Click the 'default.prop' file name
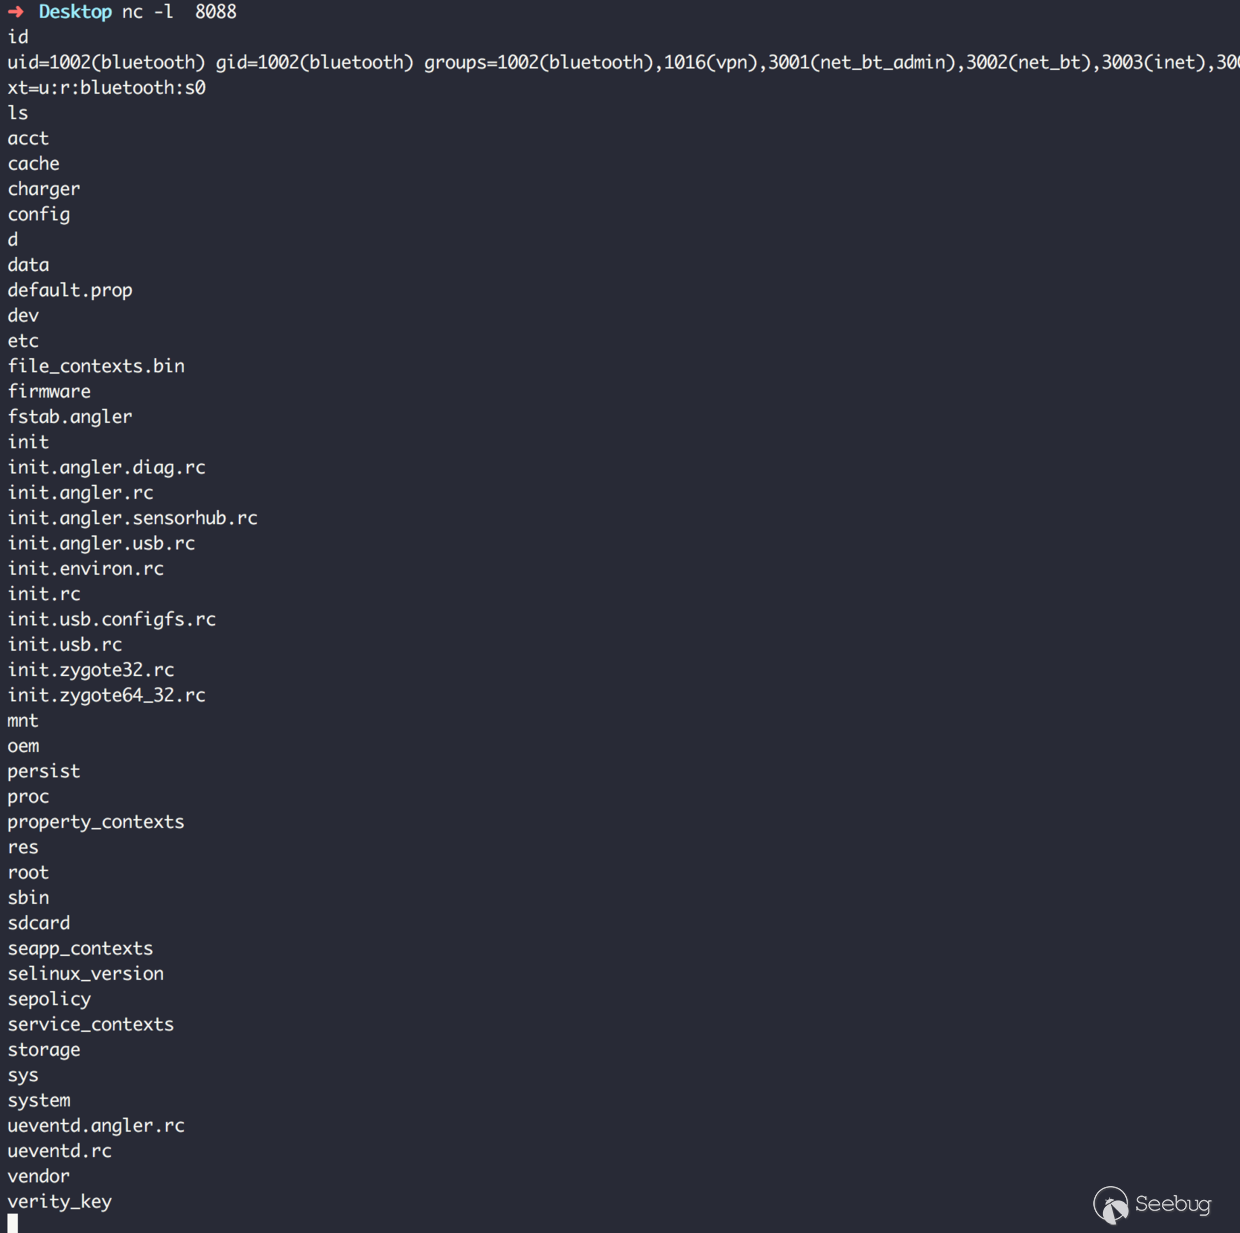The width and height of the screenshot is (1240, 1233). [x=70, y=290]
